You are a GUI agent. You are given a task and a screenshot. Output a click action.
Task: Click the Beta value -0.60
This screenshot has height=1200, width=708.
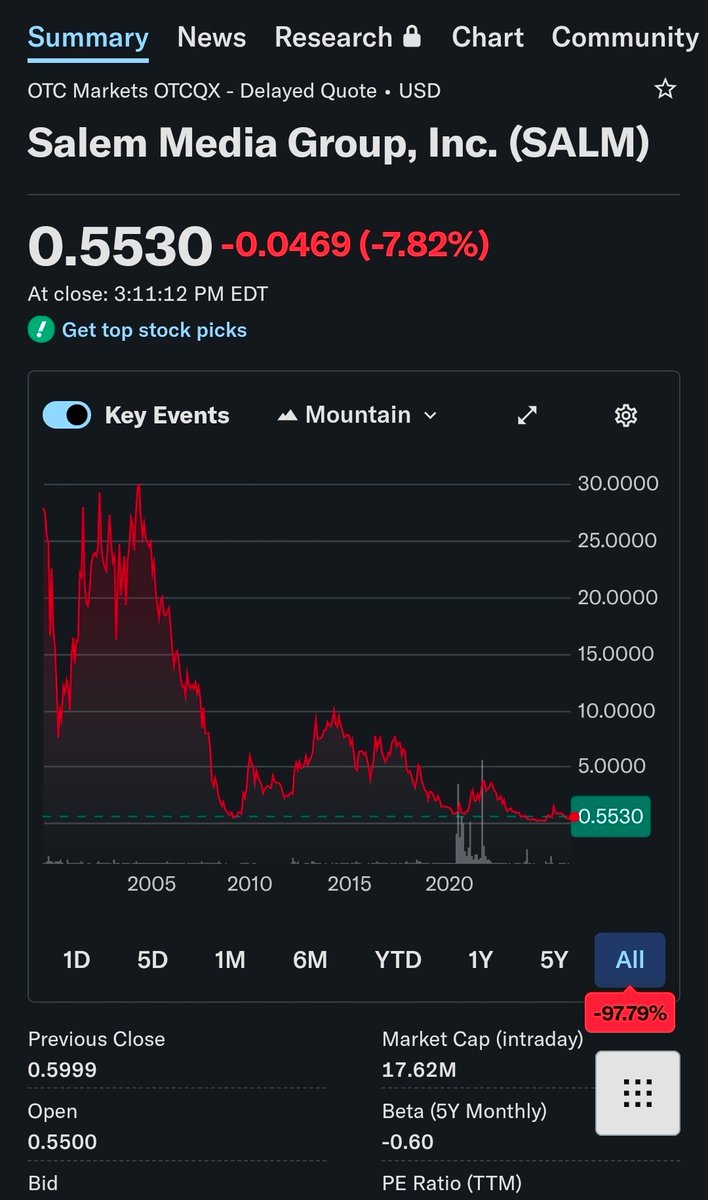[407, 1142]
